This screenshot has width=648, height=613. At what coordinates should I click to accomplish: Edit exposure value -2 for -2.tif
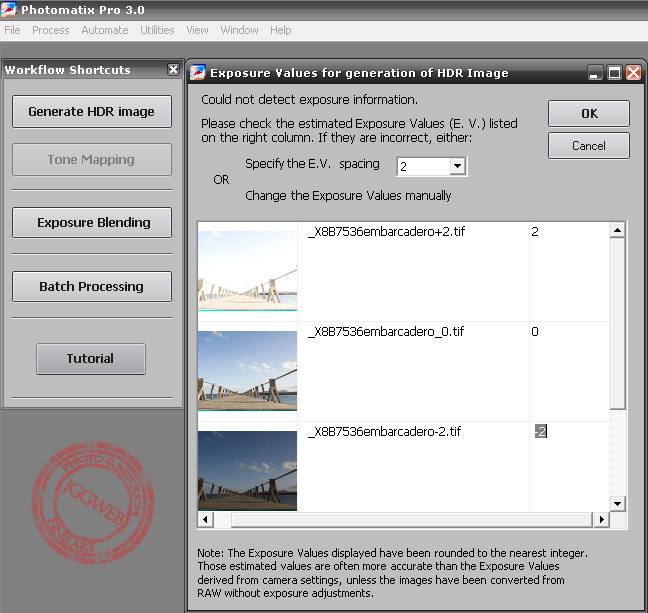(x=541, y=431)
